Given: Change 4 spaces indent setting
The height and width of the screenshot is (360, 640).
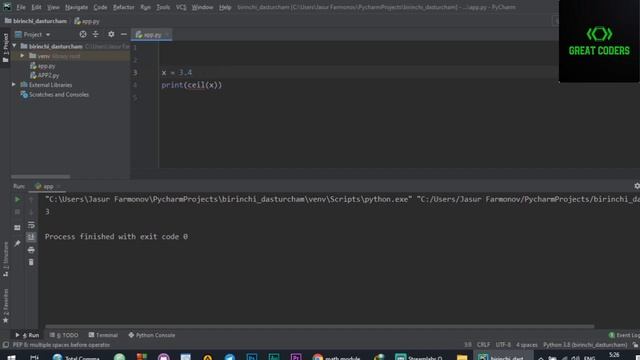Looking at the screenshot, I should point(527,345).
